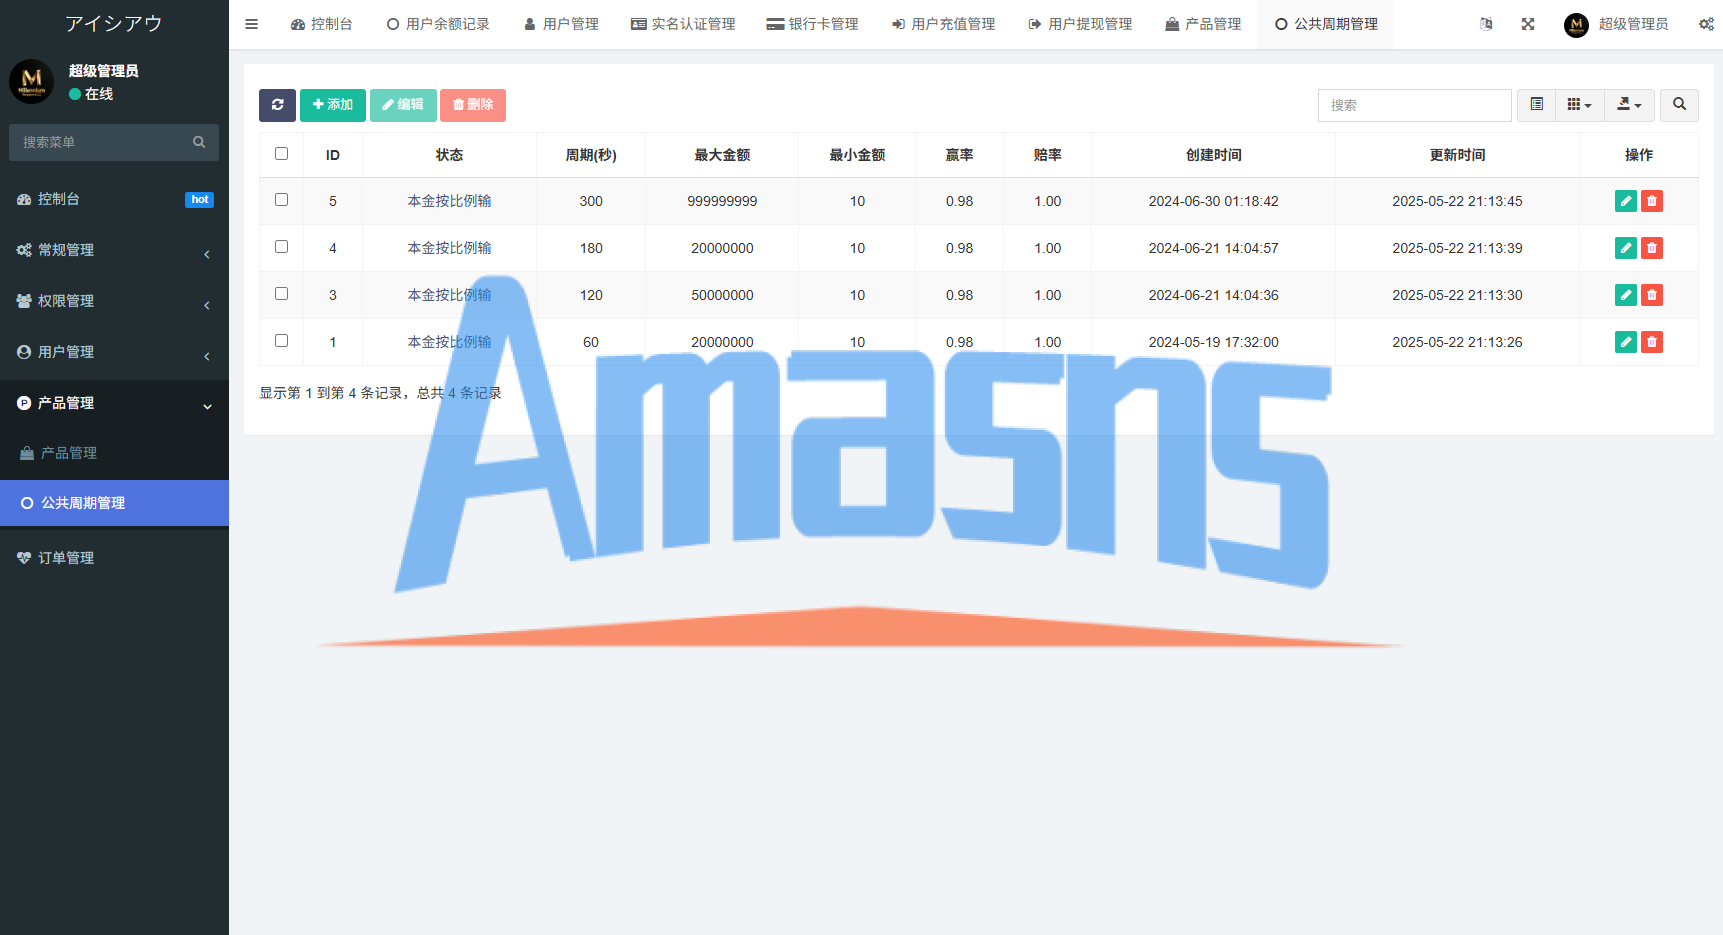Viewport: 1723px width, 935px height.
Task: Edit the row with ID 3
Action: [1626, 295]
